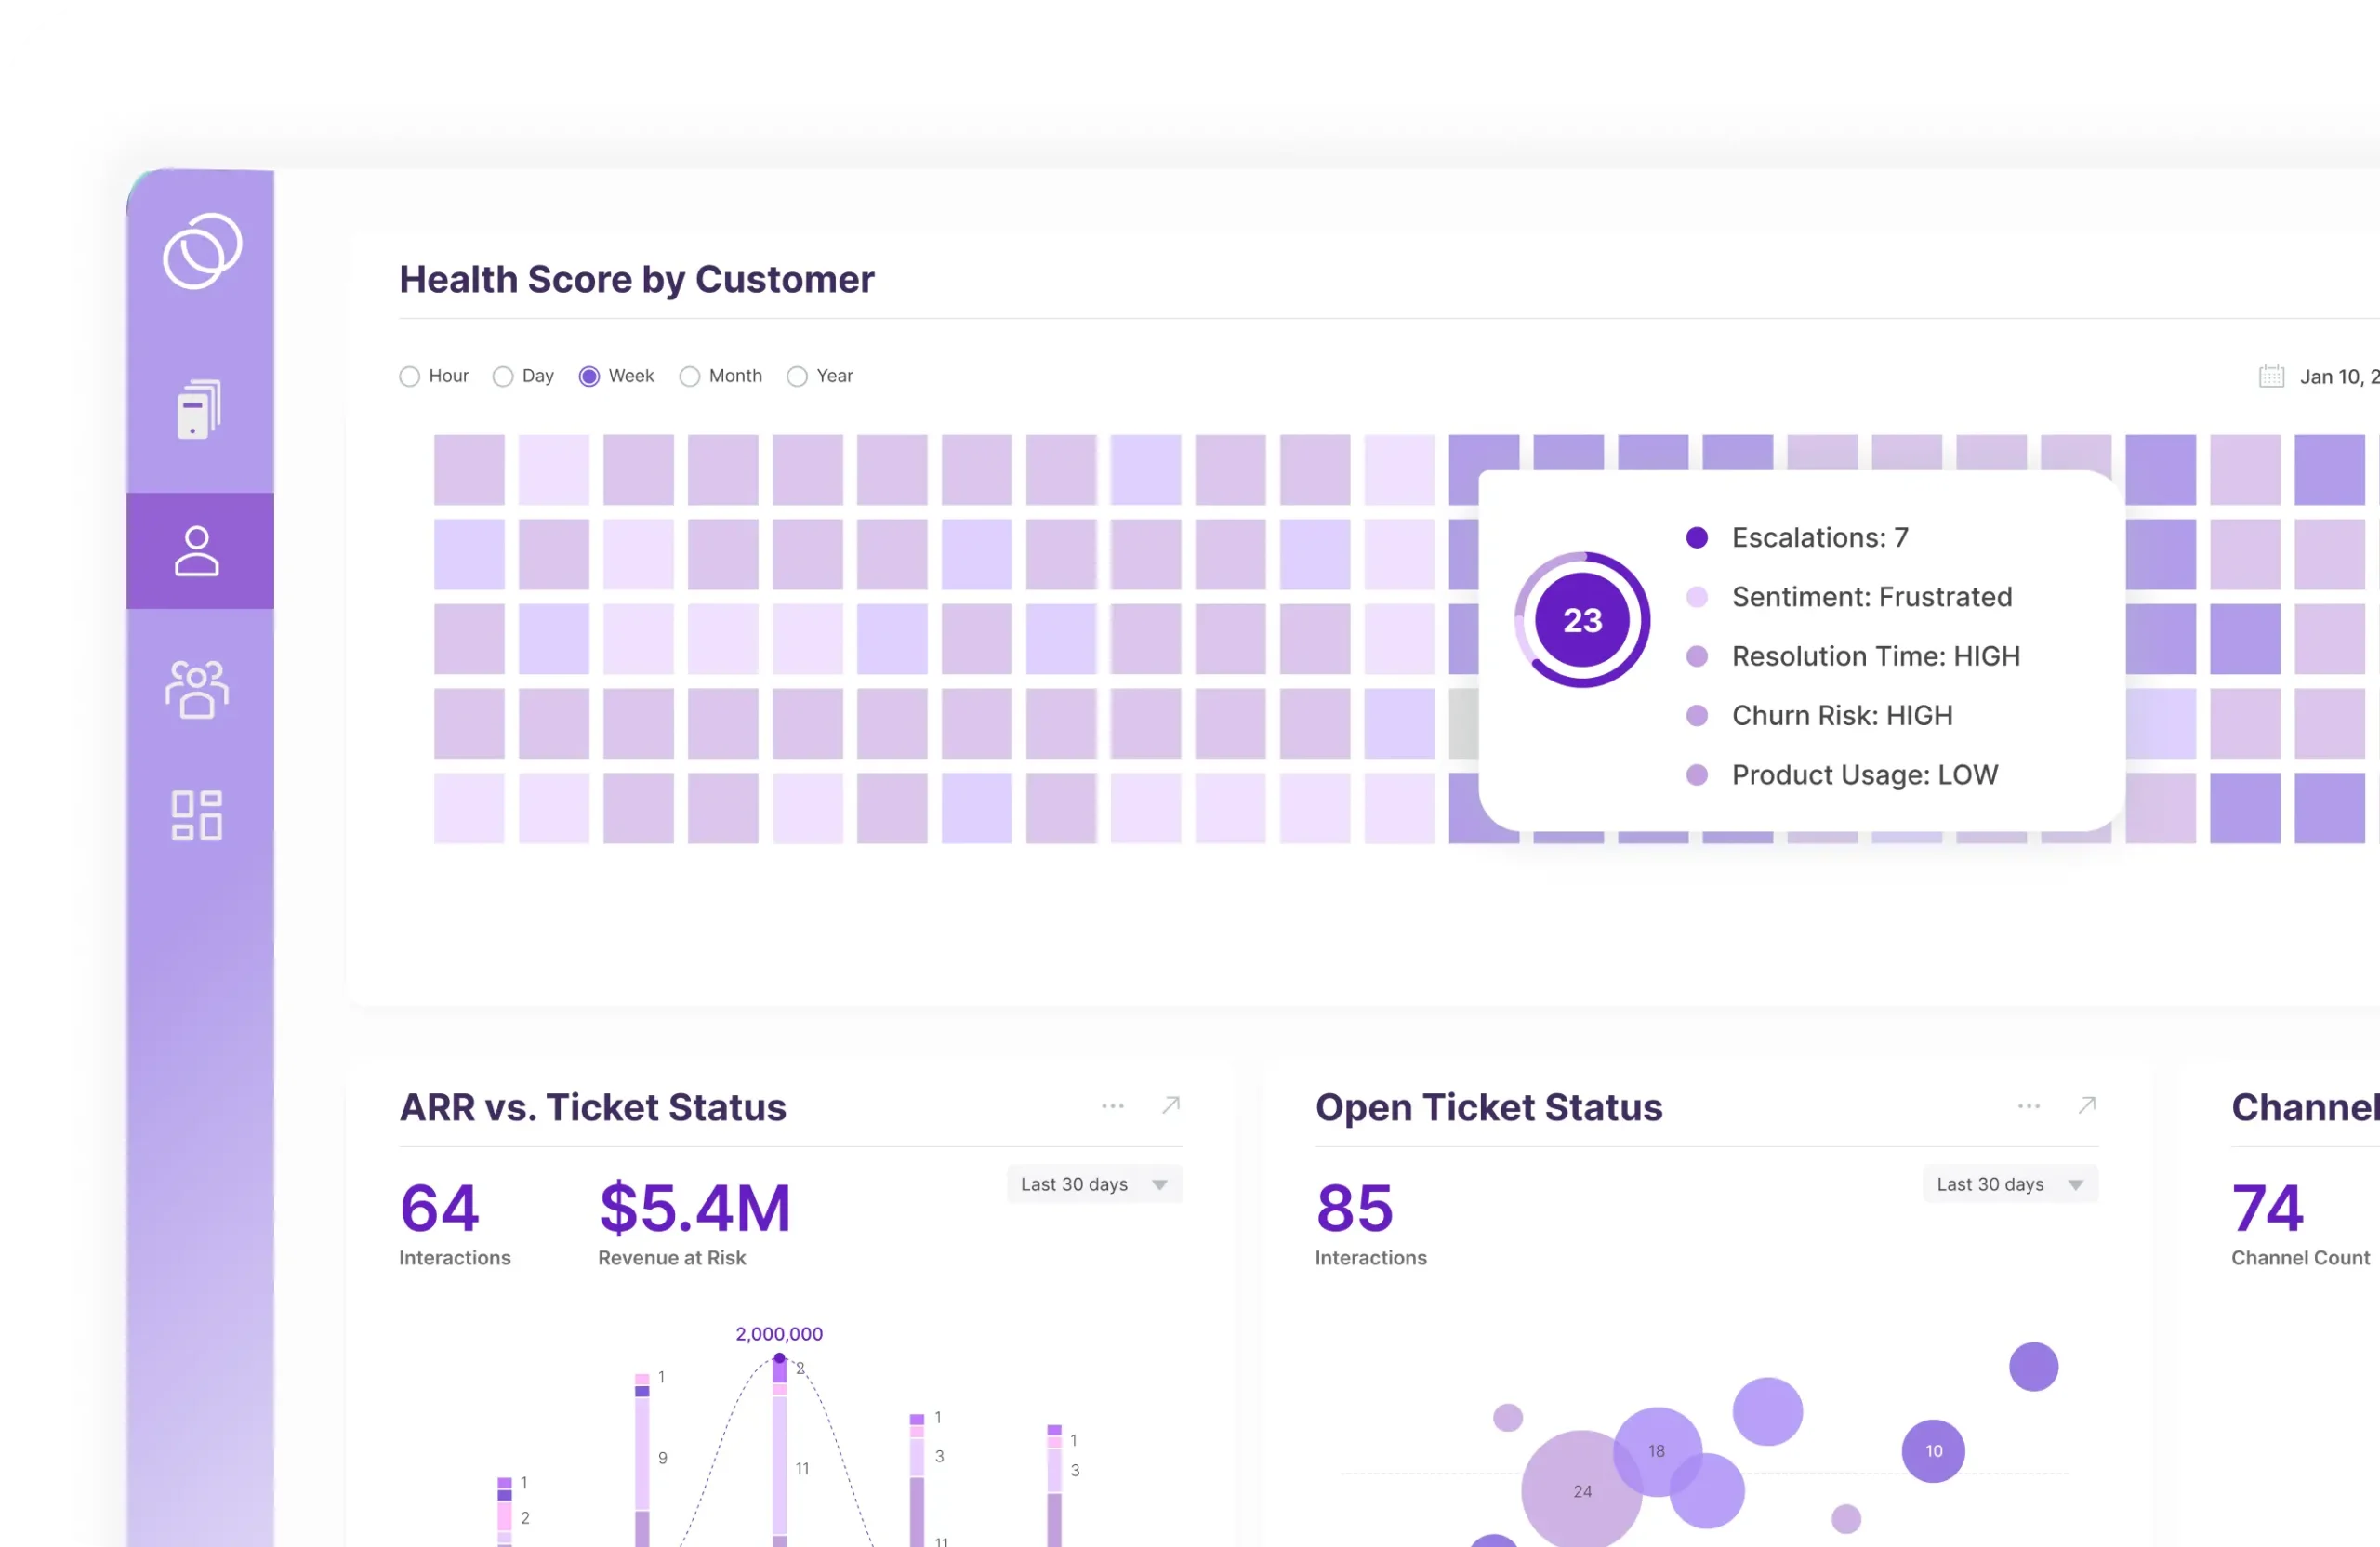Click the Escalations: 7 legend entry
The image size is (2380, 1547).
[x=1797, y=538]
